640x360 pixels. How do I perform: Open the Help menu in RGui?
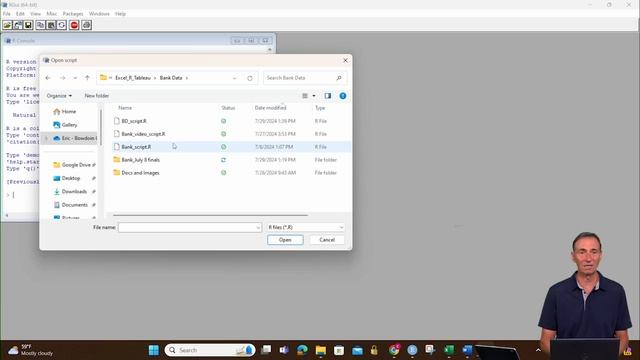click(x=120, y=14)
